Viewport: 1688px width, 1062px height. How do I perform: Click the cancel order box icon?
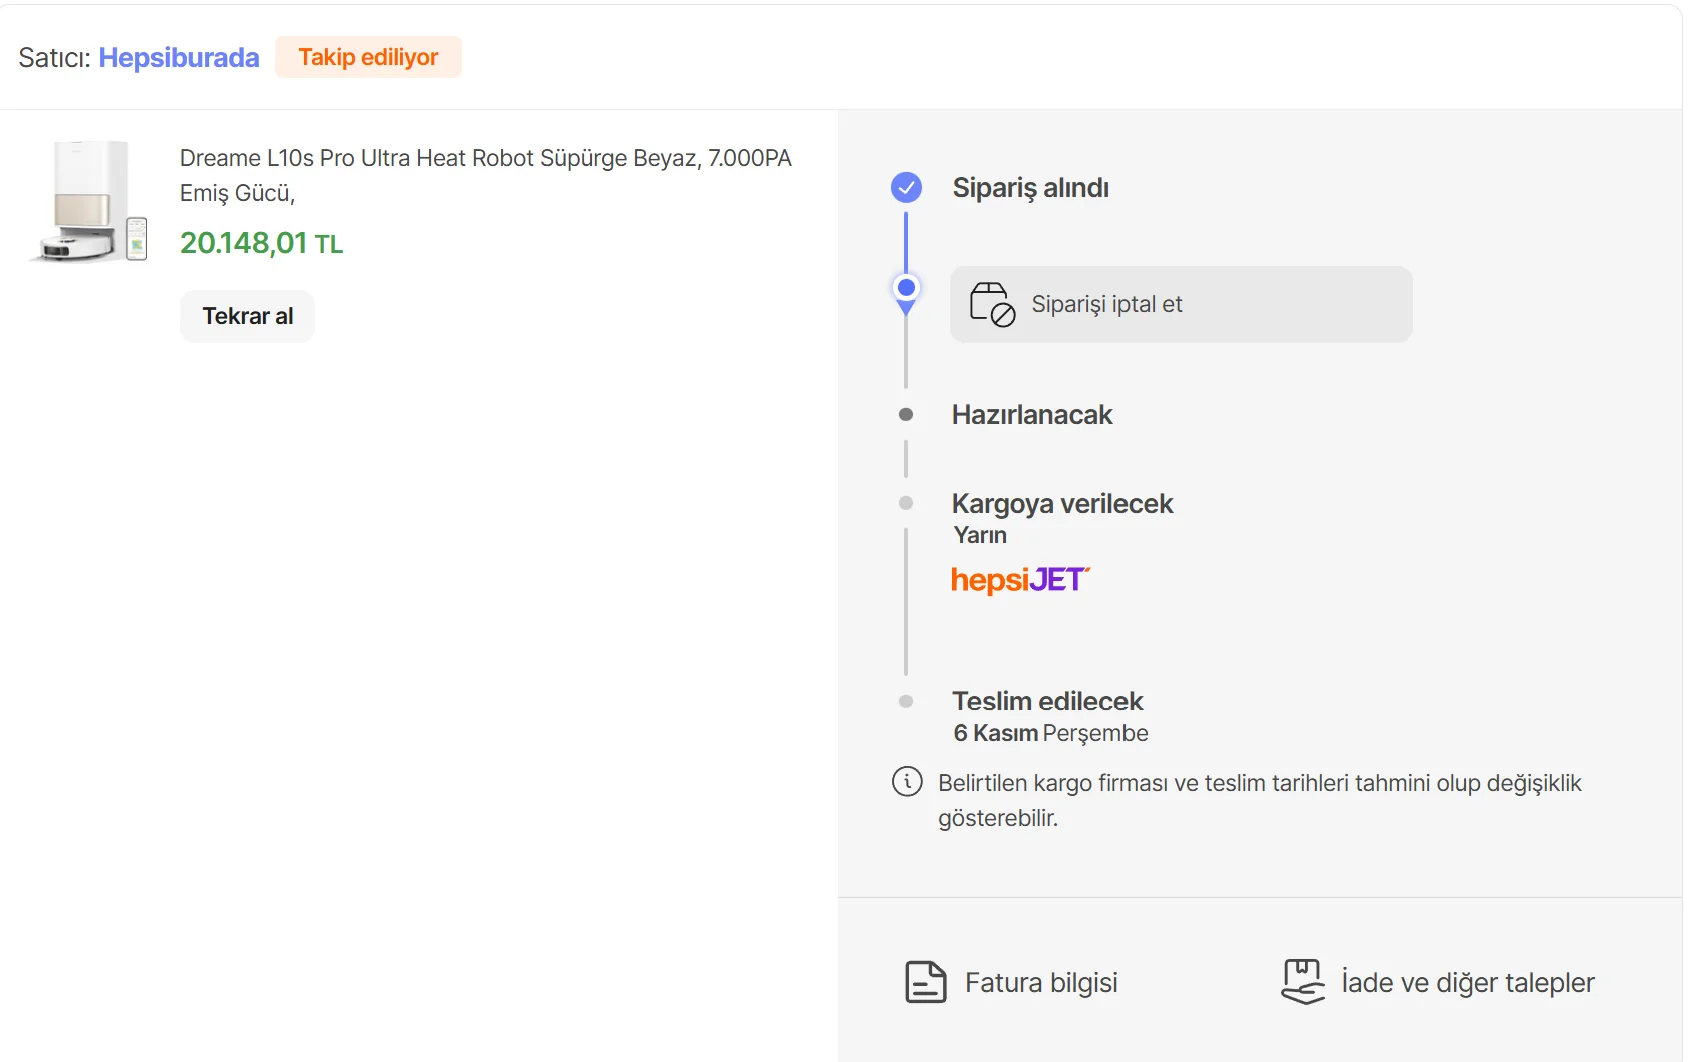pos(992,304)
